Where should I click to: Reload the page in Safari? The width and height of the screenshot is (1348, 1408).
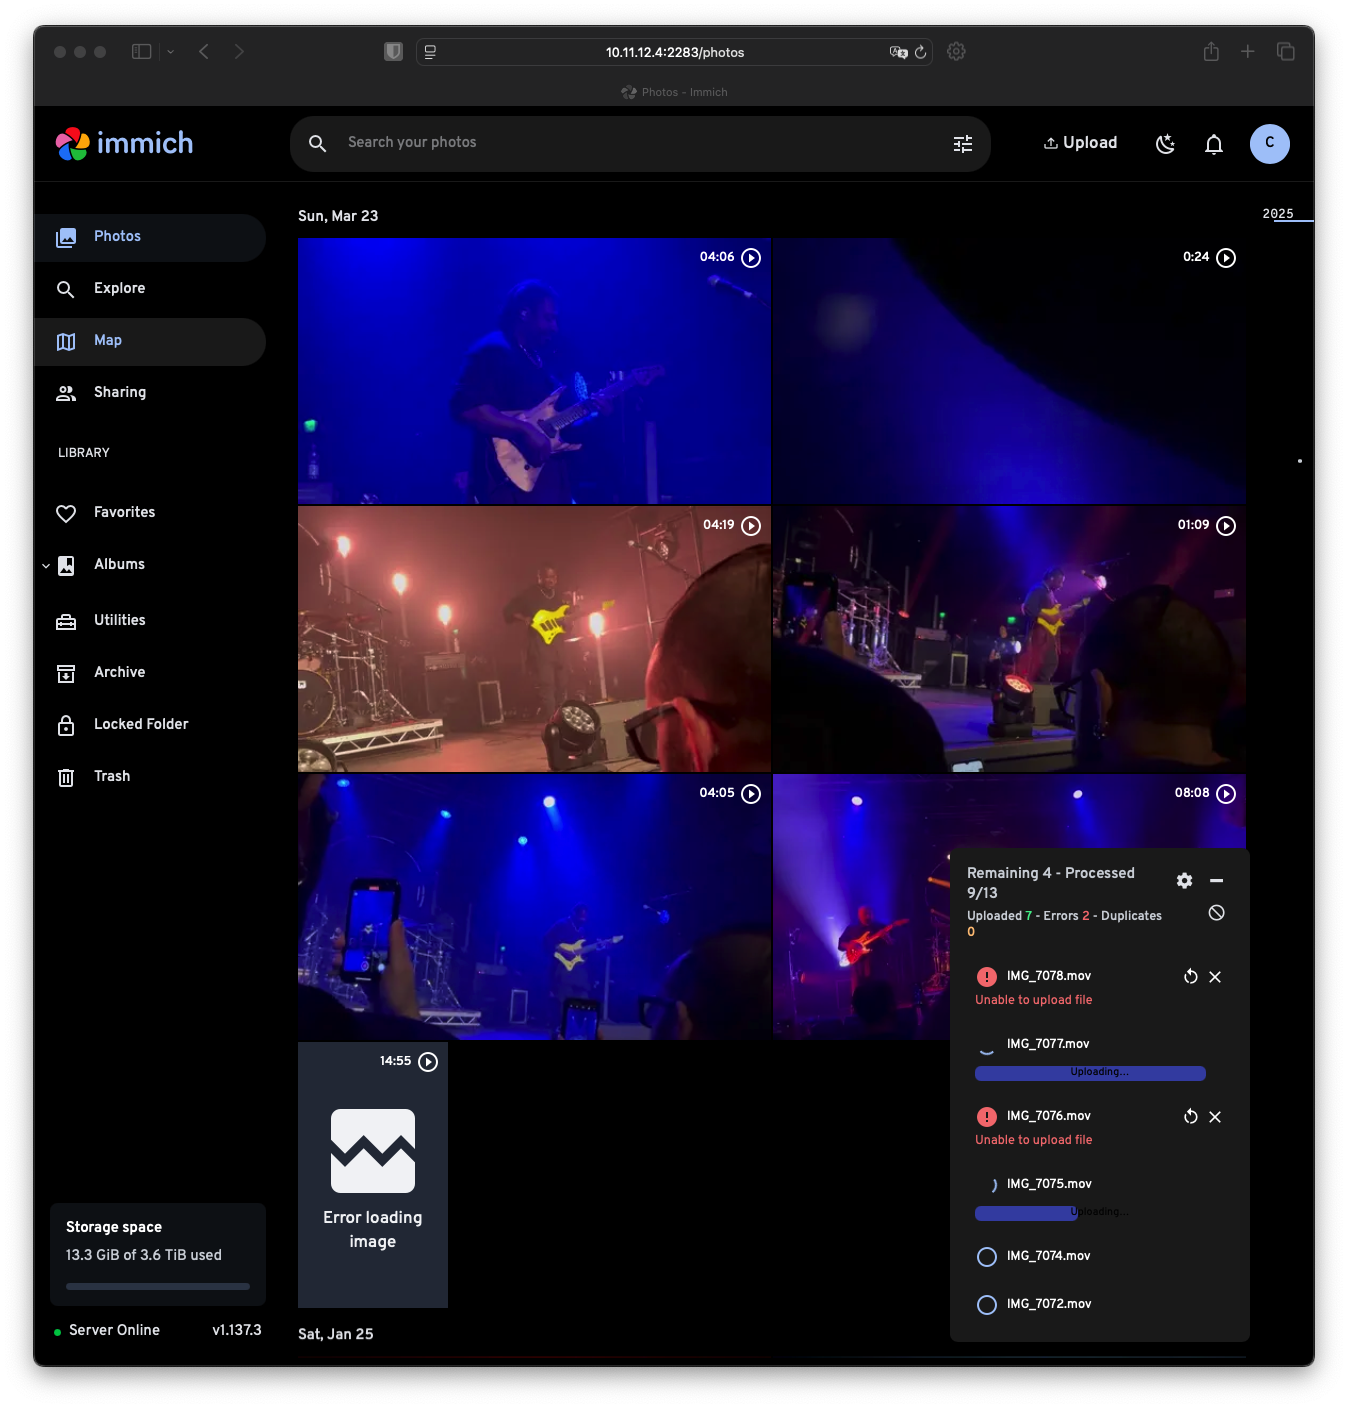[x=921, y=52]
